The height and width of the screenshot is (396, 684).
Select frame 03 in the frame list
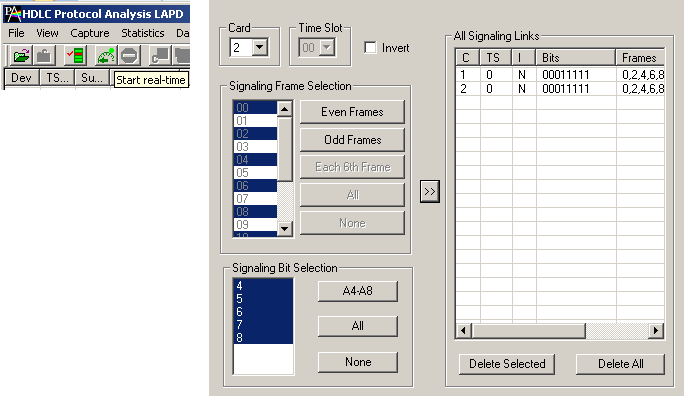255,147
